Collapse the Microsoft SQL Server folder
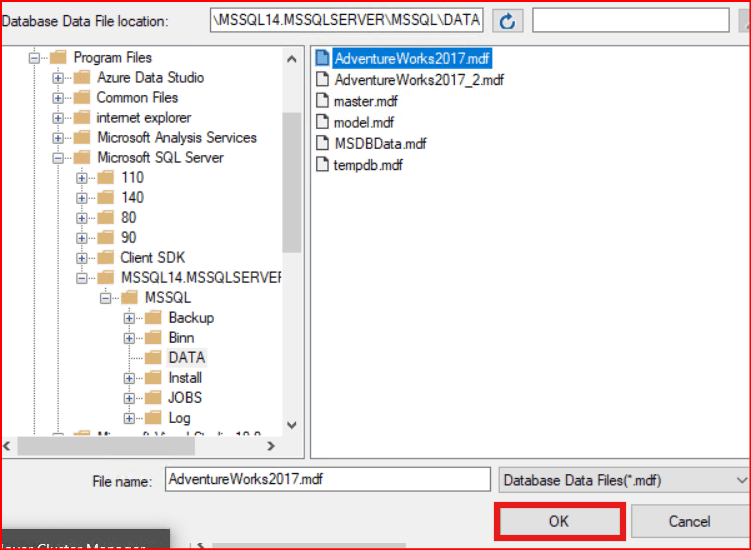751x550 pixels. pyautogui.click(x=58, y=158)
